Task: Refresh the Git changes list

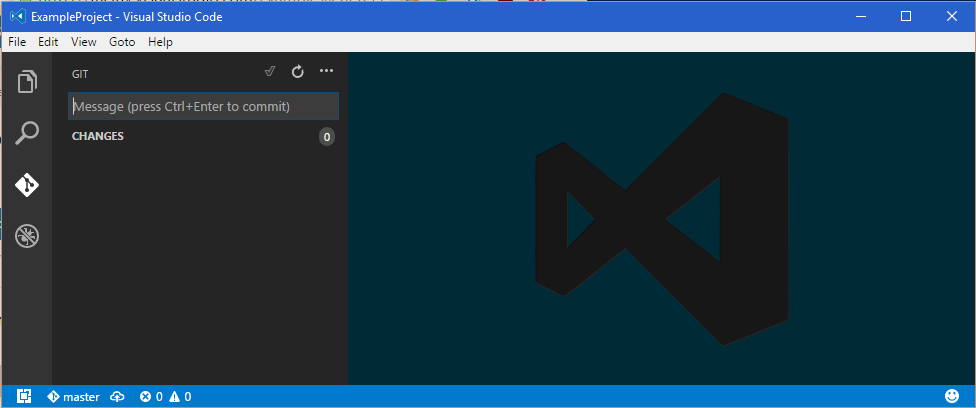Action: [297, 71]
